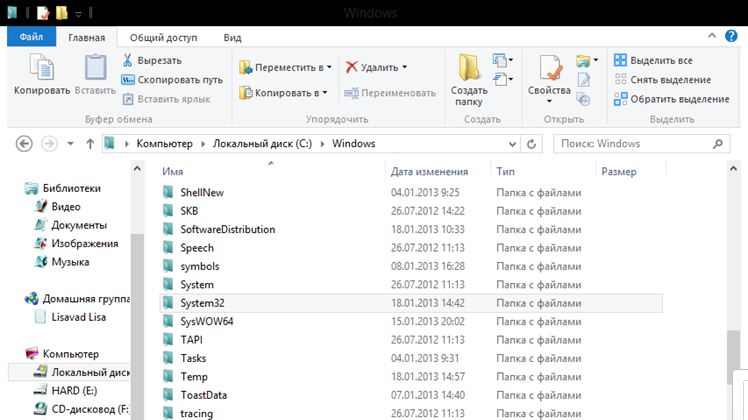Click the back navigation arrow button
748x420 pixels.
(24, 144)
